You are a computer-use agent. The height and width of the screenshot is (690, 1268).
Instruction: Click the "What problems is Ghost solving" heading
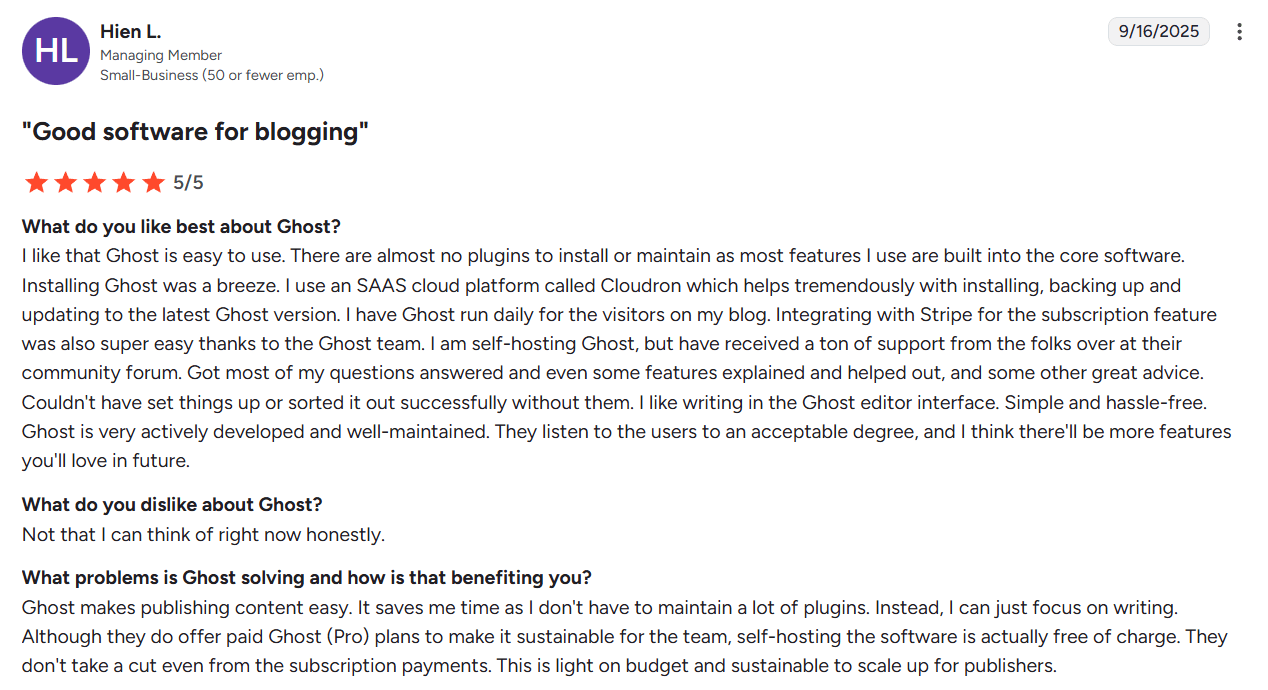click(x=306, y=578)
